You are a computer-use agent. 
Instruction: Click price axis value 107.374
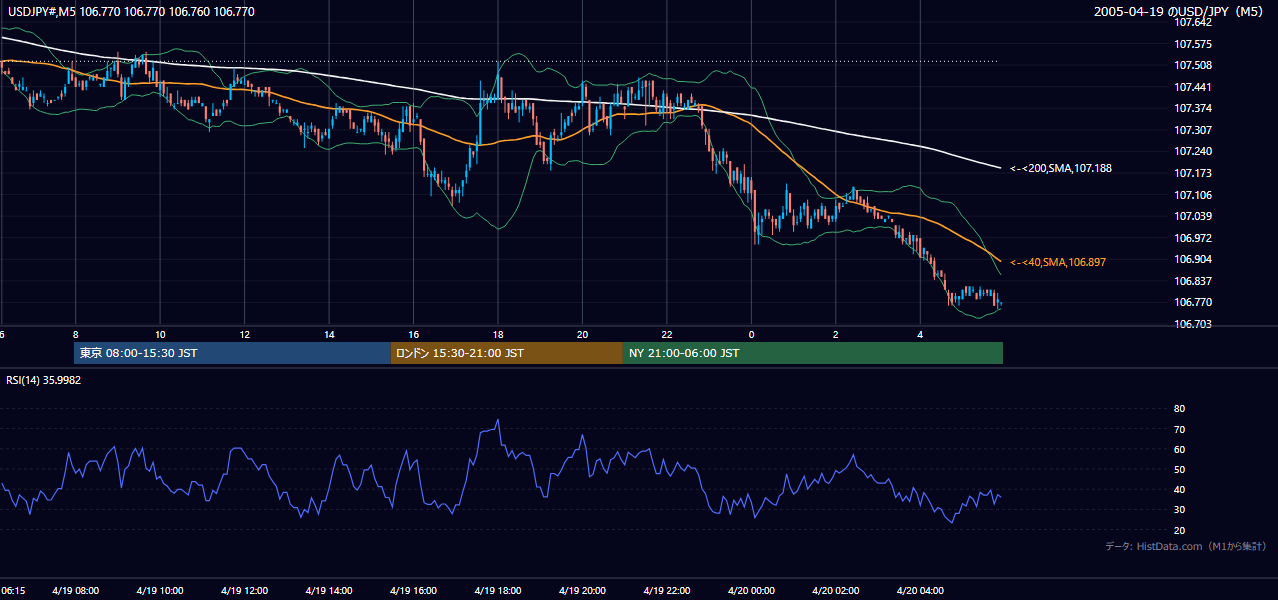(1194, 108)
